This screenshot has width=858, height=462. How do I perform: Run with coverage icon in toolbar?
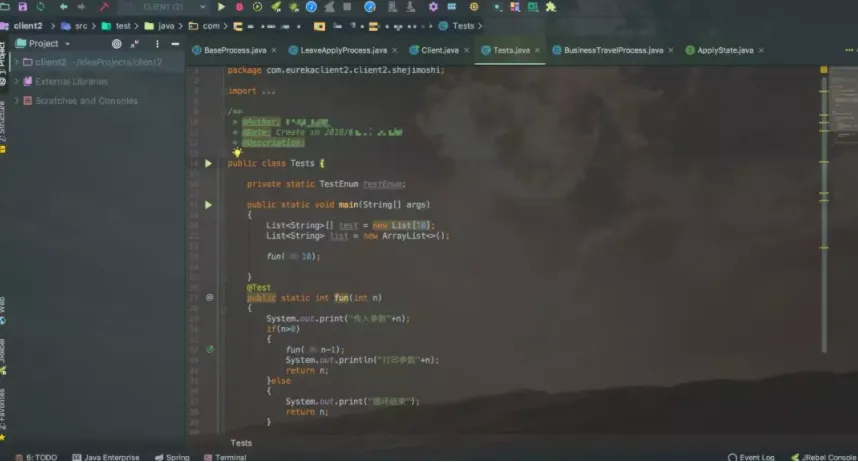point(257,7)
